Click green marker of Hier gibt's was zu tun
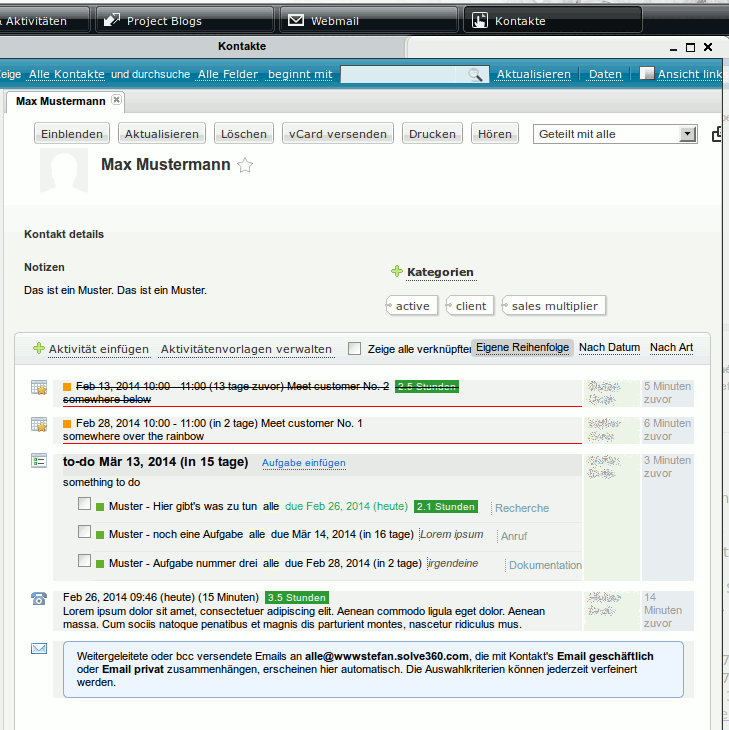The height and width of the screenshot is (730, 729). (100, 507)
